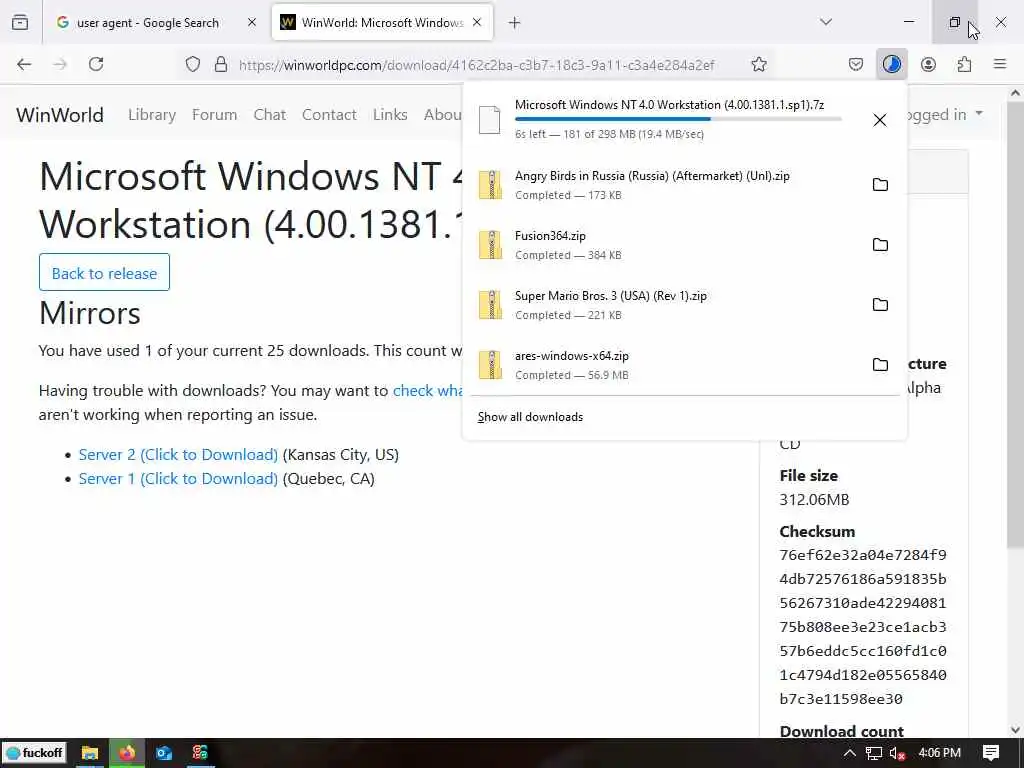Image resolution: width=1024 pixels, height=768 pixels.
Task: Open the Chat nav item
Action: pyautogui.click(x=270, y=115)
